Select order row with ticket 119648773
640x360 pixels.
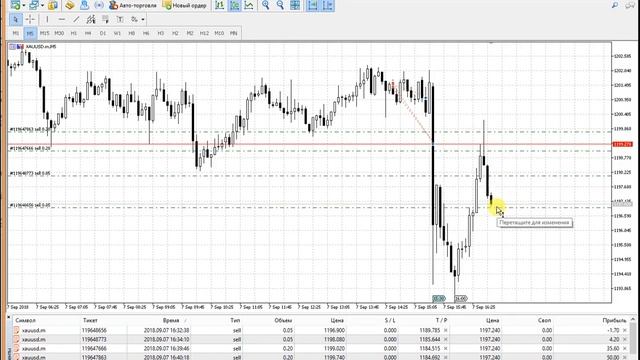pos(320,339)
